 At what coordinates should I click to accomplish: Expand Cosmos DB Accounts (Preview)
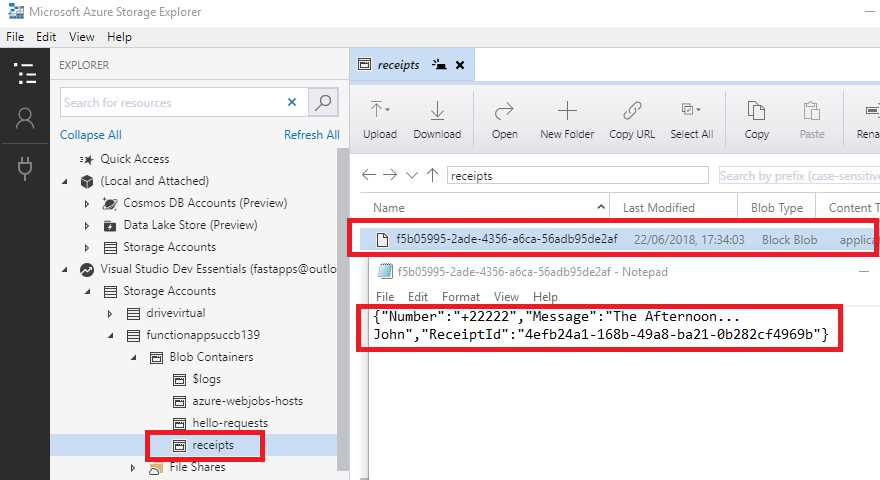86,204
